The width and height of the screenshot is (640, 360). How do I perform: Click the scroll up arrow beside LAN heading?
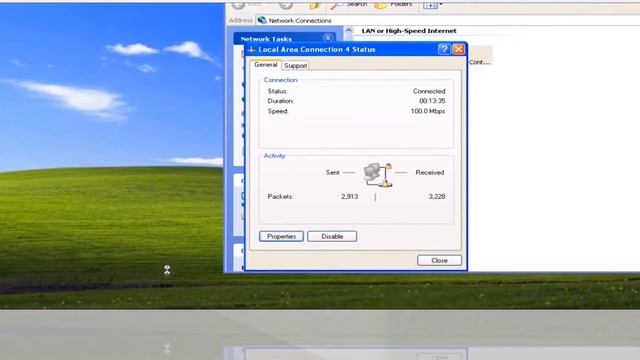(x=349, y=31)
